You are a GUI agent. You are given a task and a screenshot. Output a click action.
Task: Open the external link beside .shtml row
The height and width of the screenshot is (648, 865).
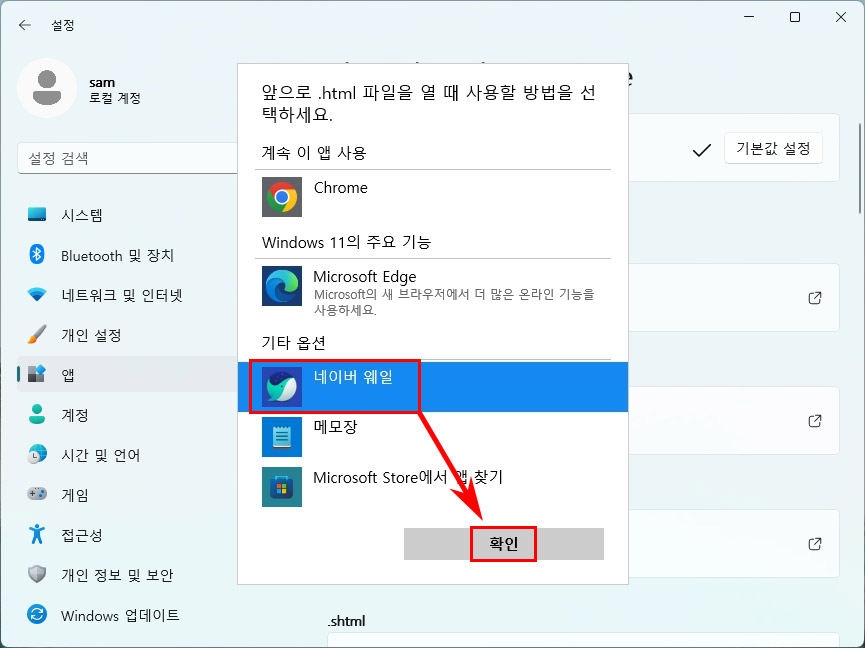814,543
